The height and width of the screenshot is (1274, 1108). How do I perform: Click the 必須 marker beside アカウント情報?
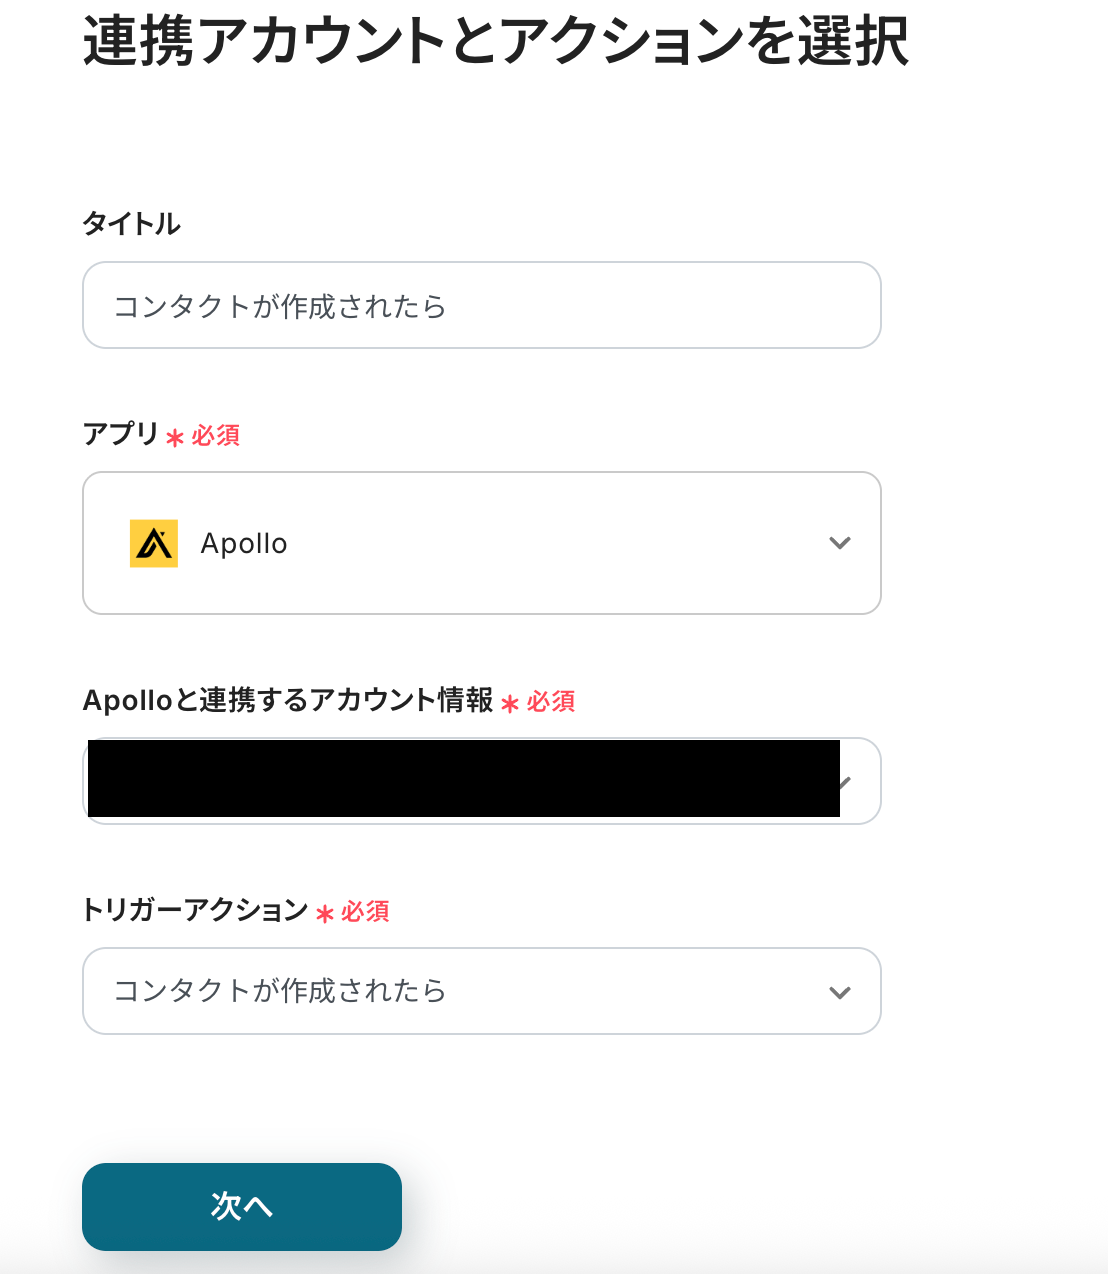tap(551, 702)
